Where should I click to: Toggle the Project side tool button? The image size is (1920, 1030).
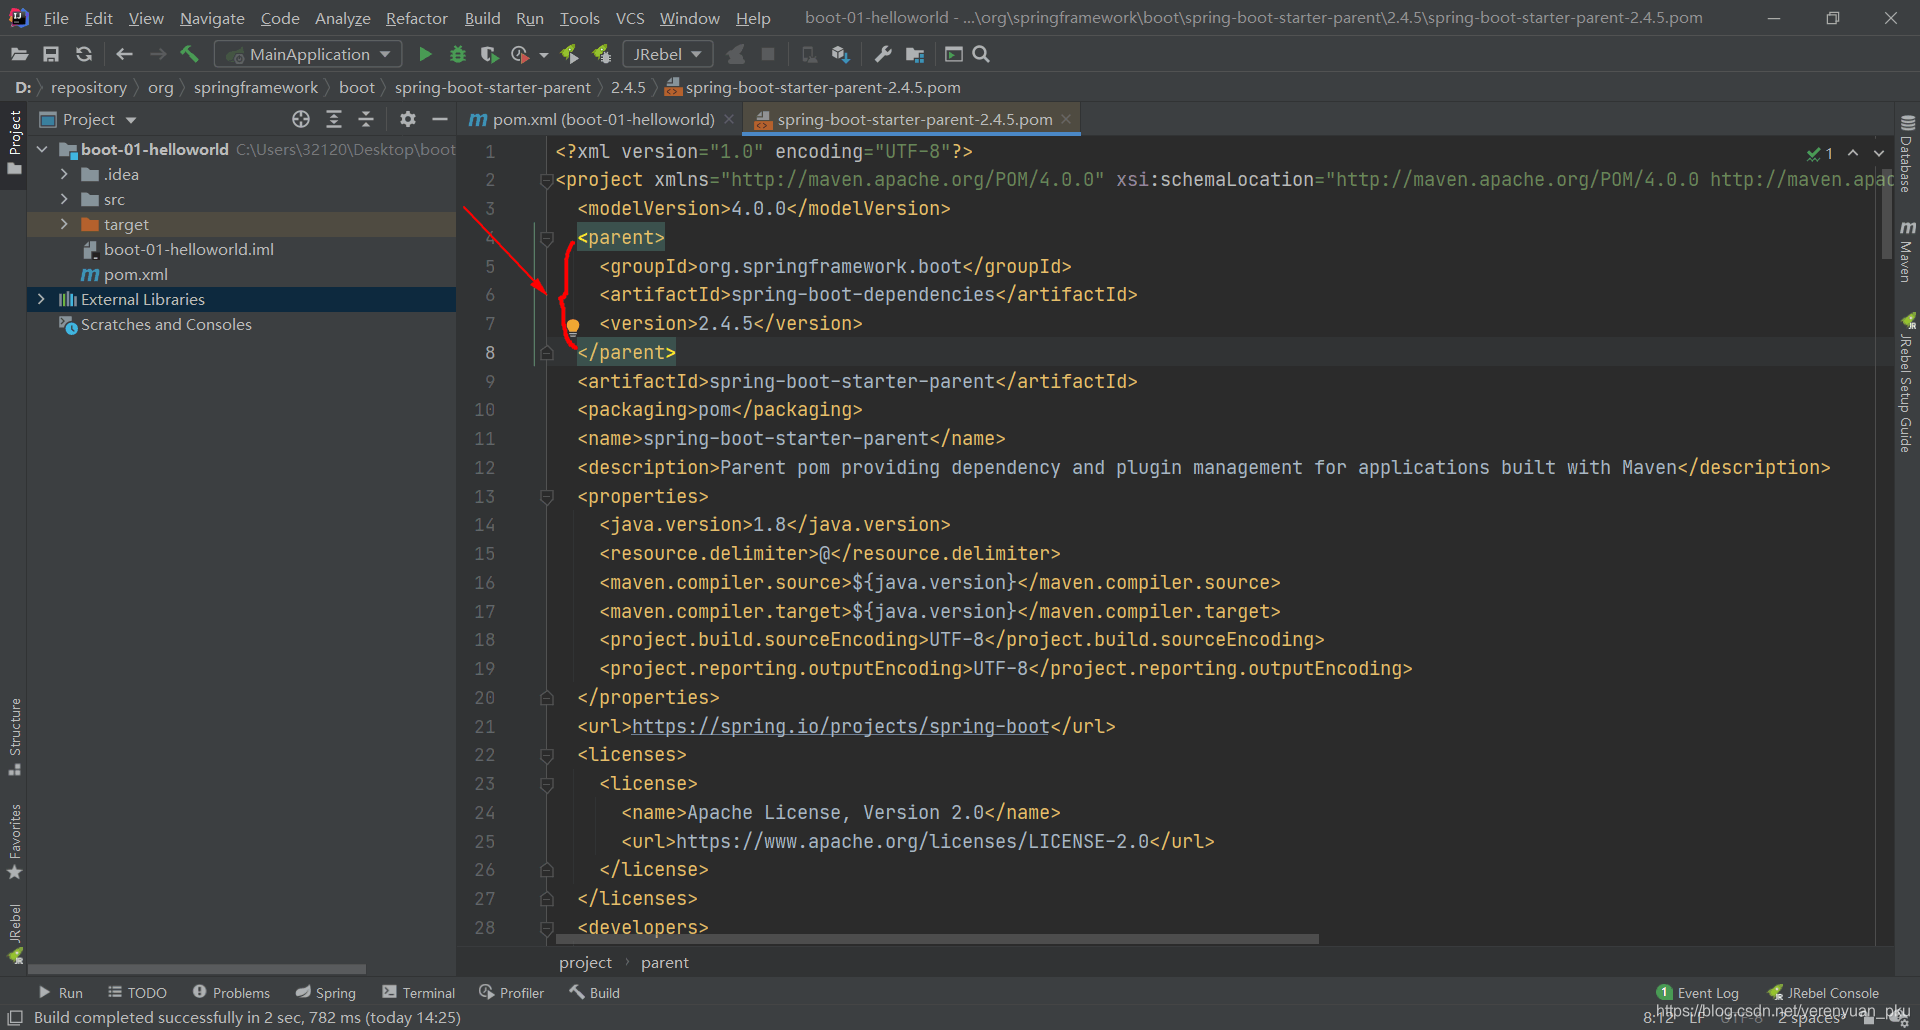click(x=14, y=142)
